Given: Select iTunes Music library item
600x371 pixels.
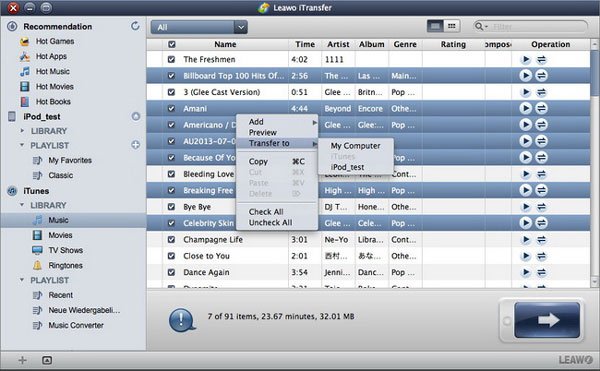Looking at the screenshot, I should click(73, 220).
